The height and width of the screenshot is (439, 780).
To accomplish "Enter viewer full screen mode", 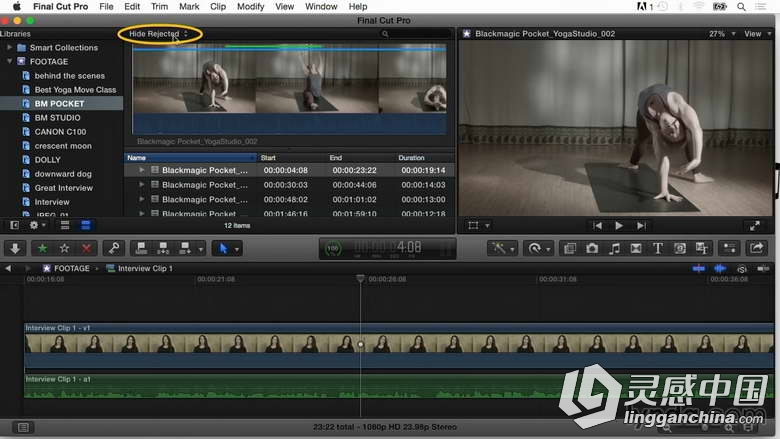I will (755, 226).
